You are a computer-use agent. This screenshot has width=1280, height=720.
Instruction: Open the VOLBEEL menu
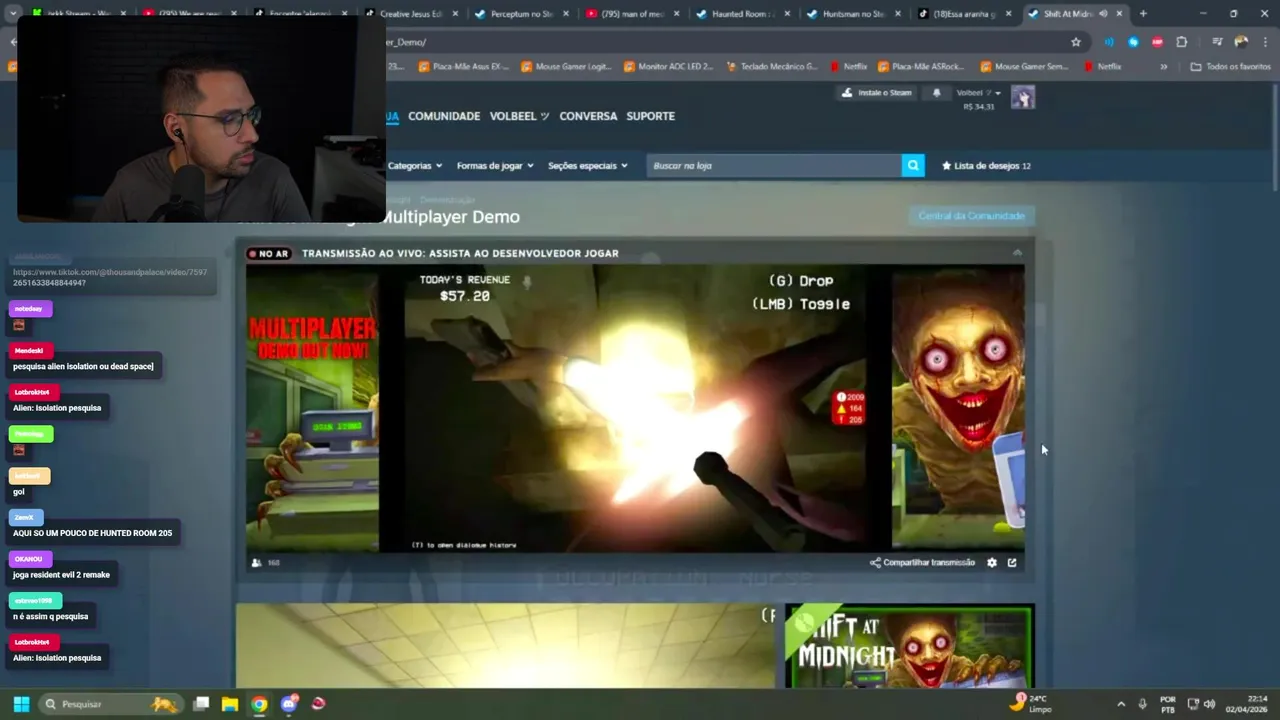519,116
